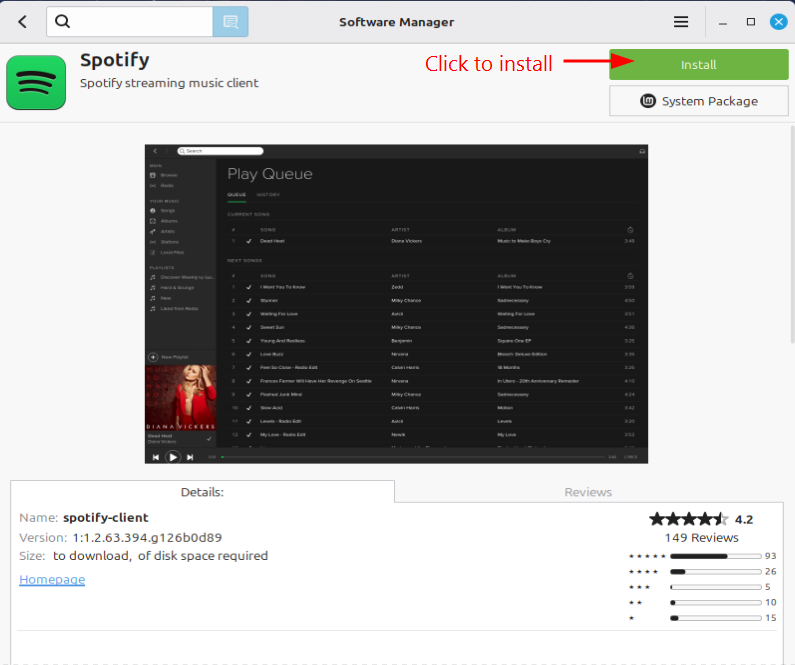Minimize the Software Manager window

[x=723, y=22]
